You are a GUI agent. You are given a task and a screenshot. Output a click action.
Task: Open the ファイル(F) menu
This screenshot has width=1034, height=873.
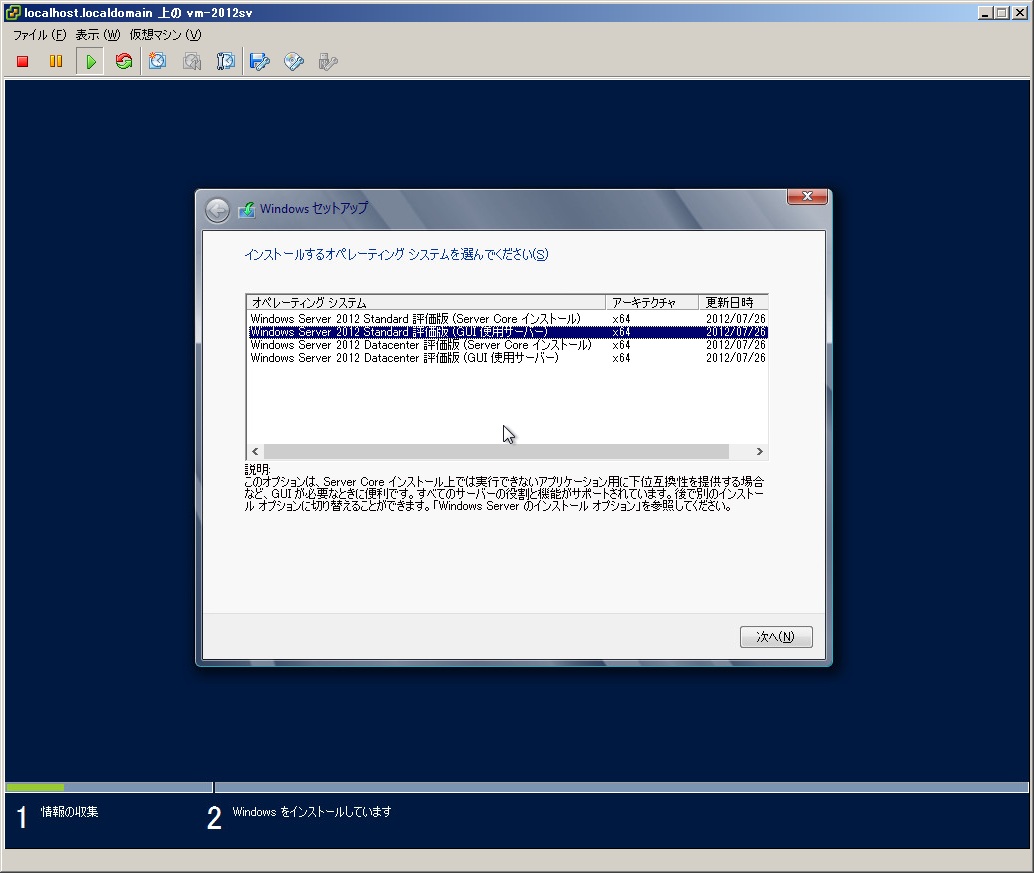click(40, 35)
